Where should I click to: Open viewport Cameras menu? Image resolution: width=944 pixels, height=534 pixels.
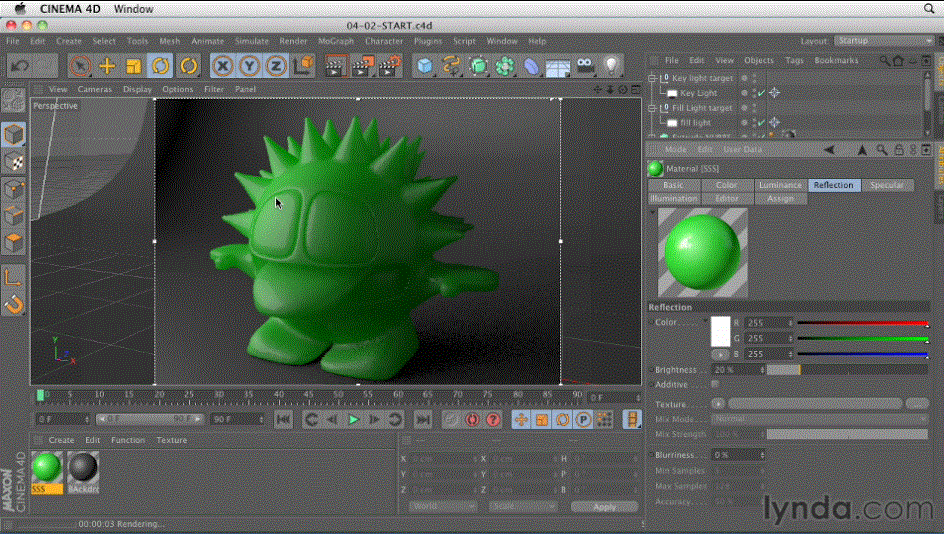[95, 89]
